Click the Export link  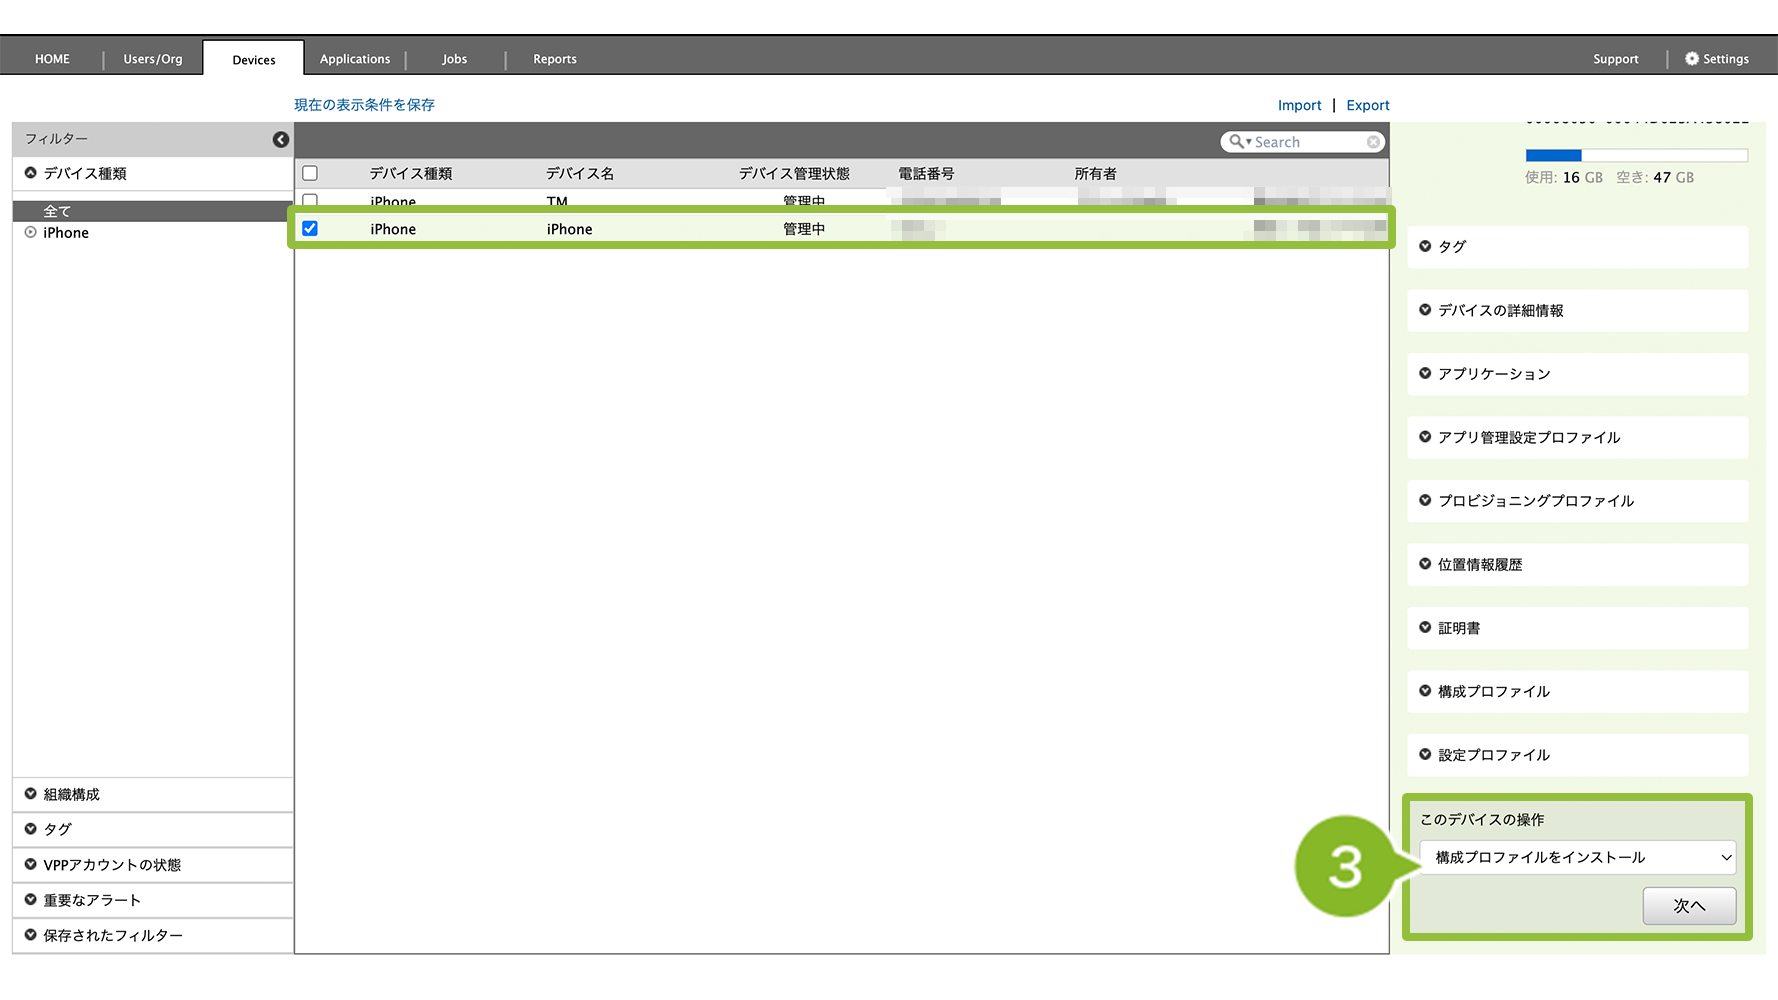click(x=1368, y=105)
